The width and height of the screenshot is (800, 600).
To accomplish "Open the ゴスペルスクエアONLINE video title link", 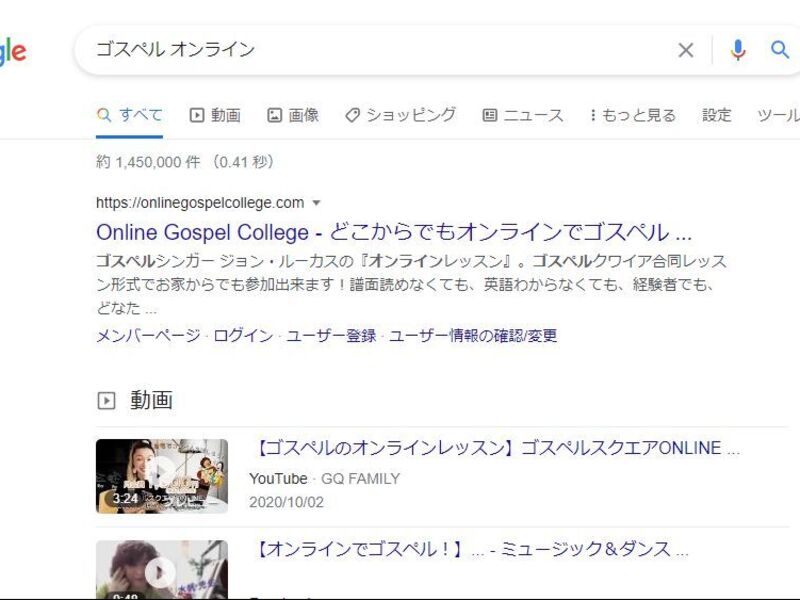I will [x=494, y=448].
